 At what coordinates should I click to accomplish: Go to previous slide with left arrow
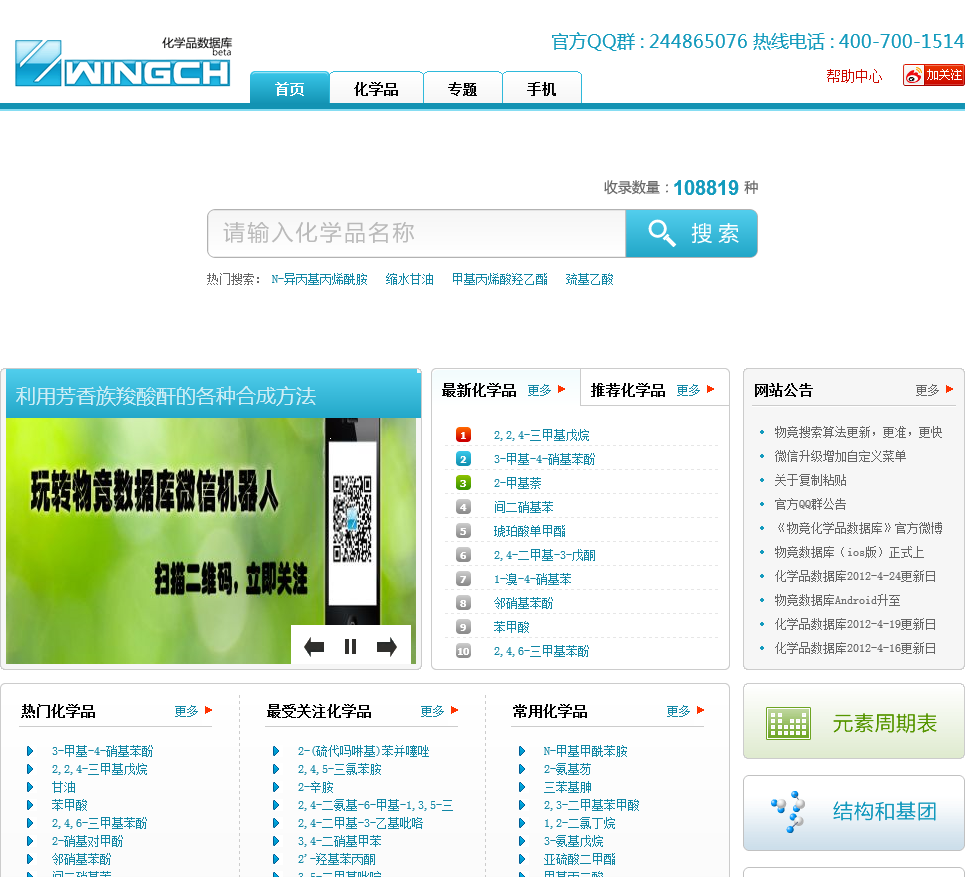(314, 646)
